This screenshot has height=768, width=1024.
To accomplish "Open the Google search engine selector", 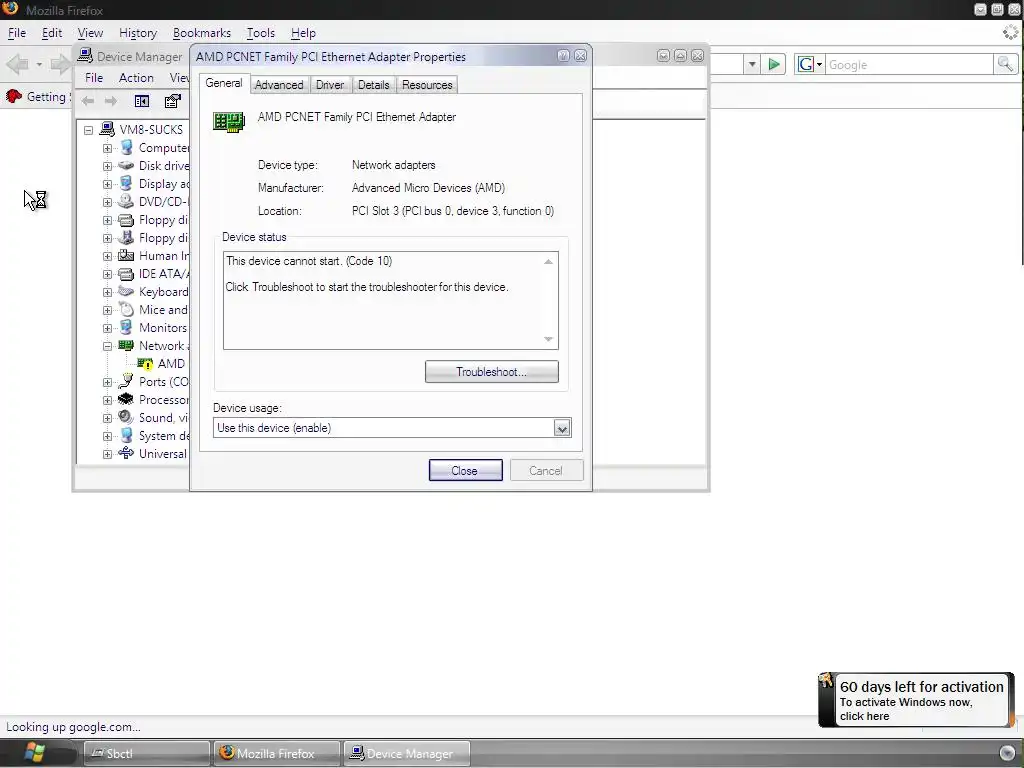I will point(810,64).
